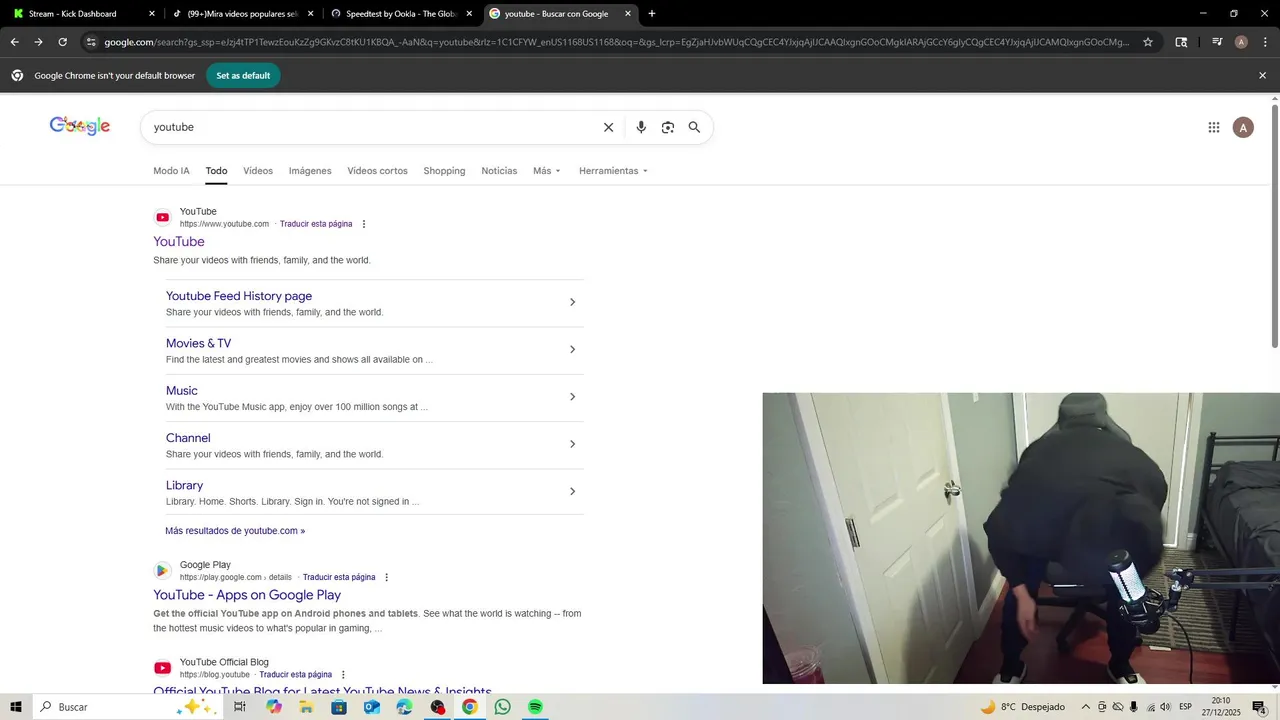Close the Speedtest by Ookla tab

pyautogui.click(x=469, y=14)
